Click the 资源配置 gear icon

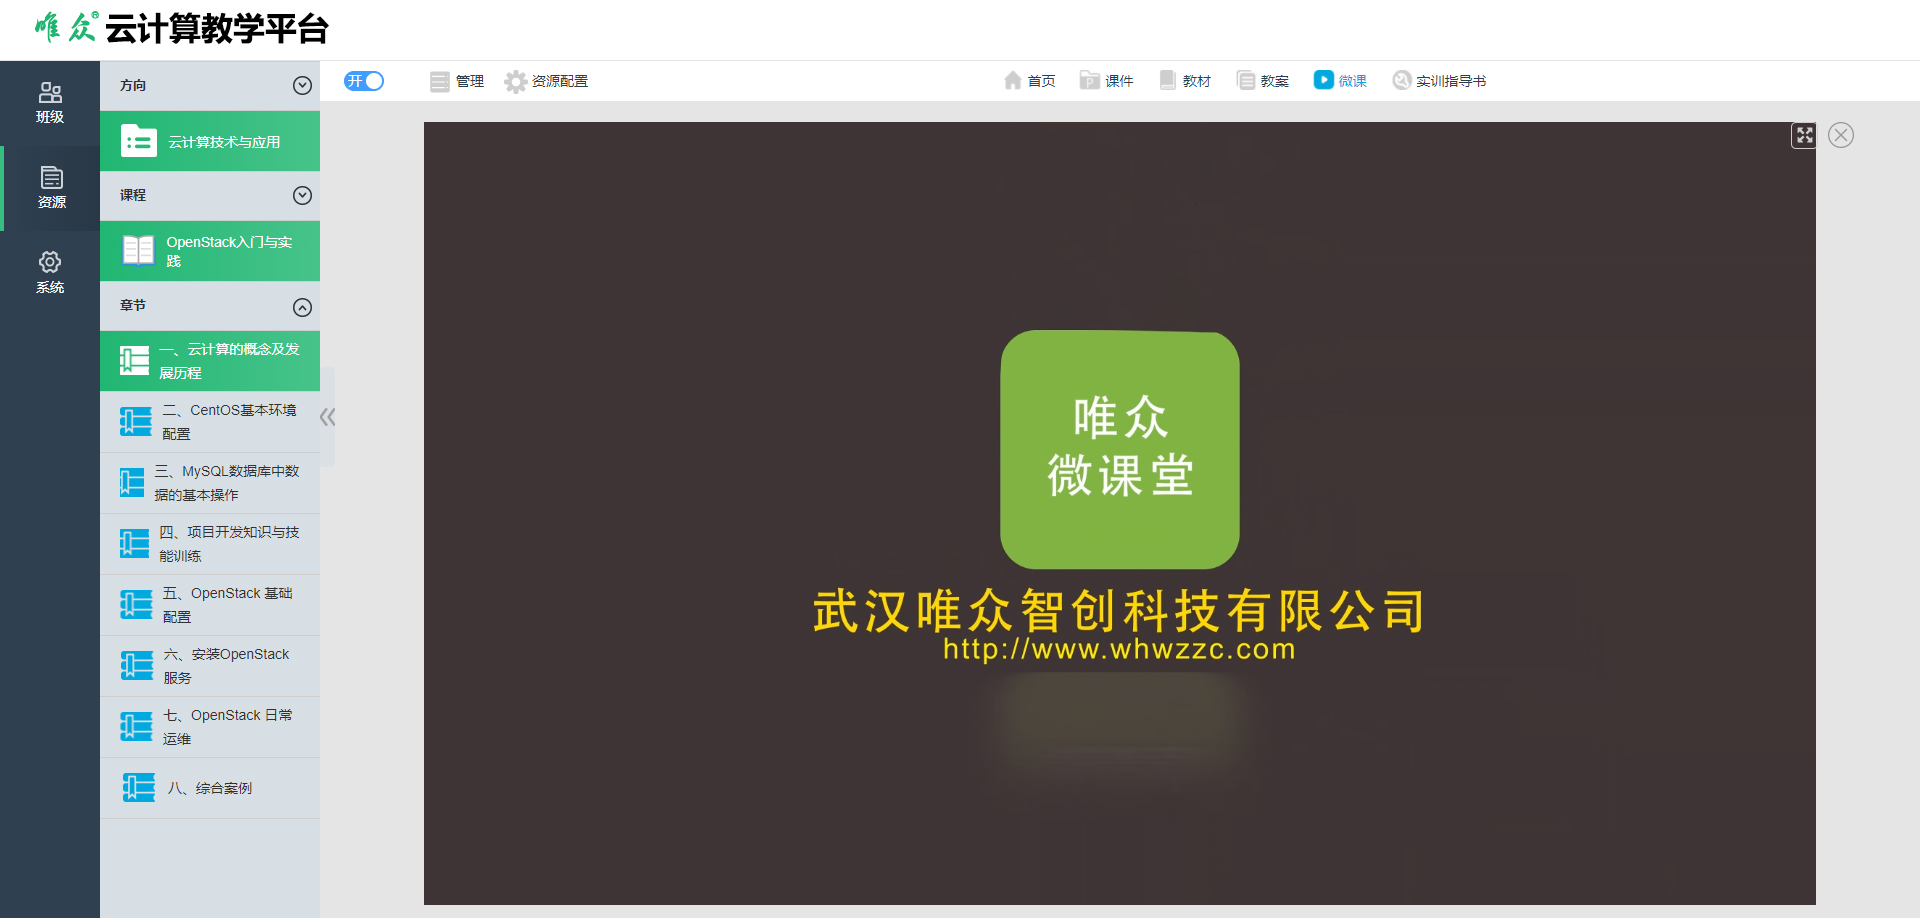click(515, 81)
